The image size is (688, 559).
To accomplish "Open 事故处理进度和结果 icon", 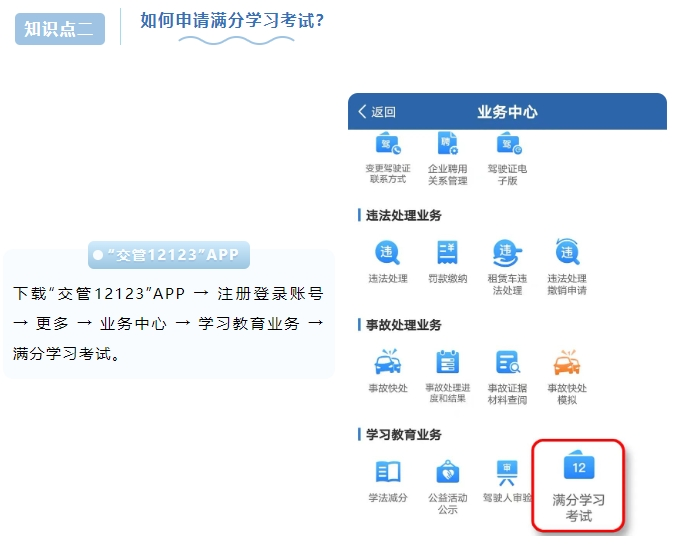I will tap(448, 362).
